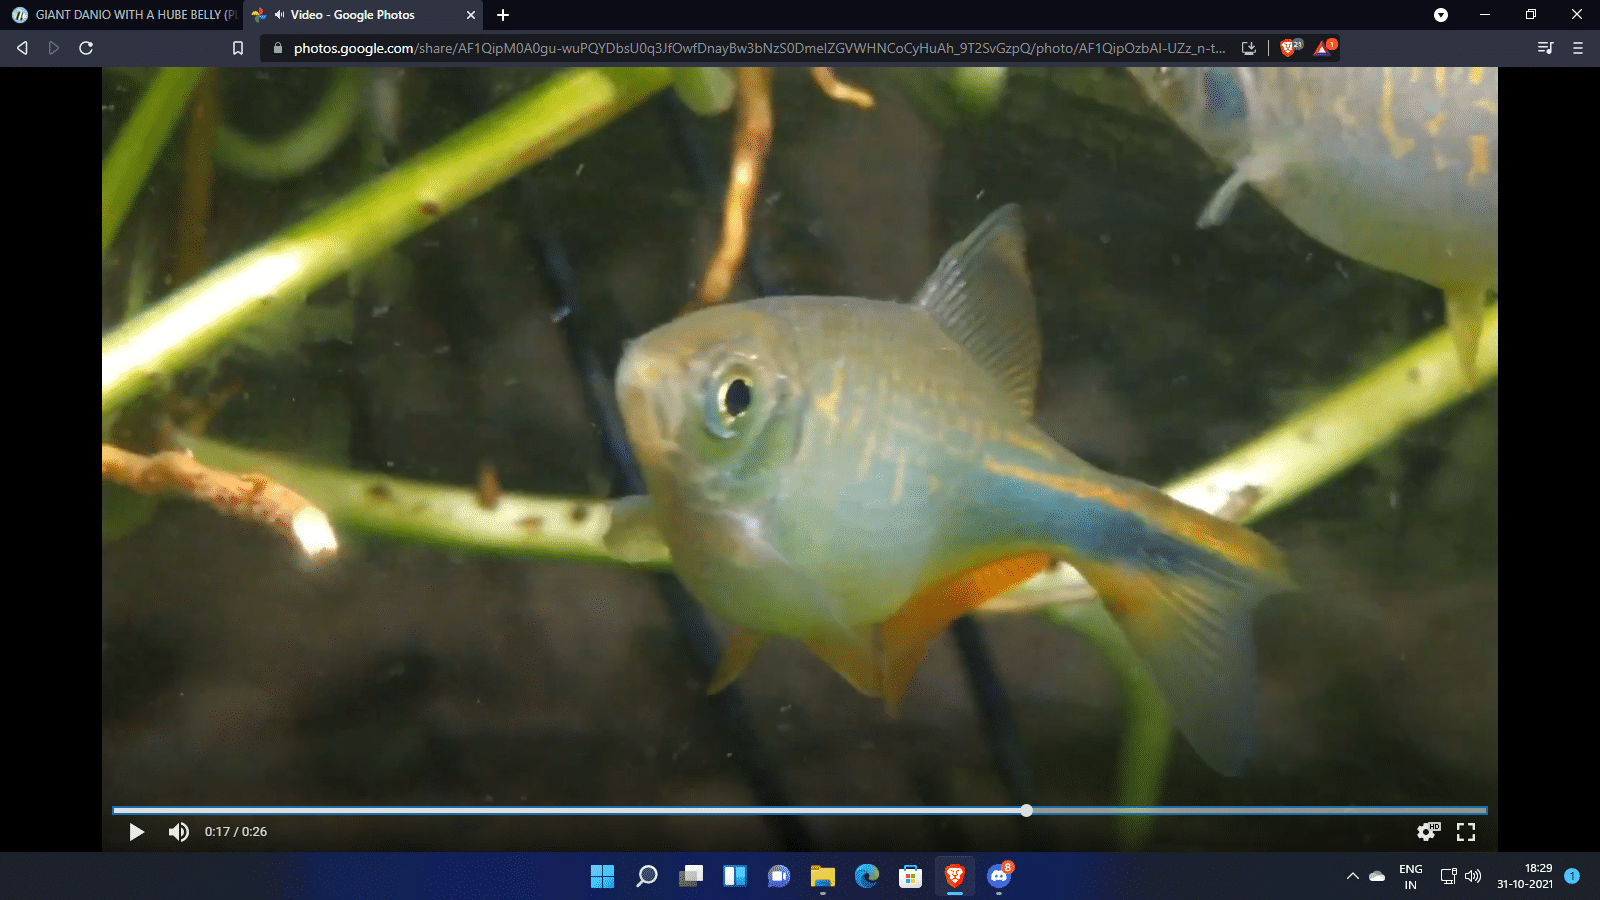Open Microsoft Store from taskbar
The width and height of the screenshot is (1600, 900).
910,876
